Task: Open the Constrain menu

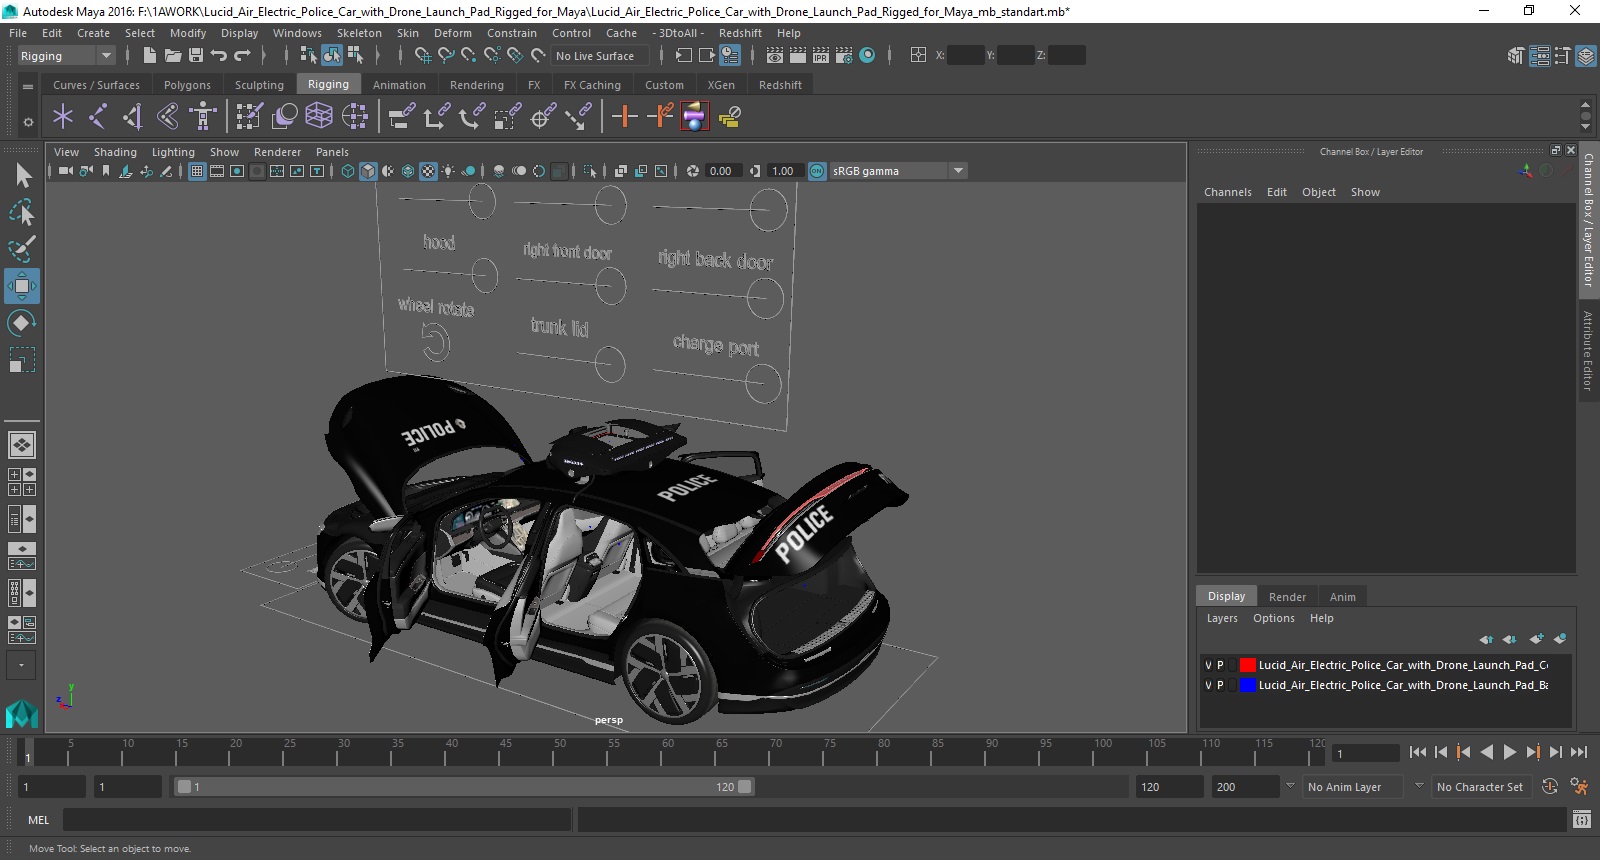Action: pos(511,33)
